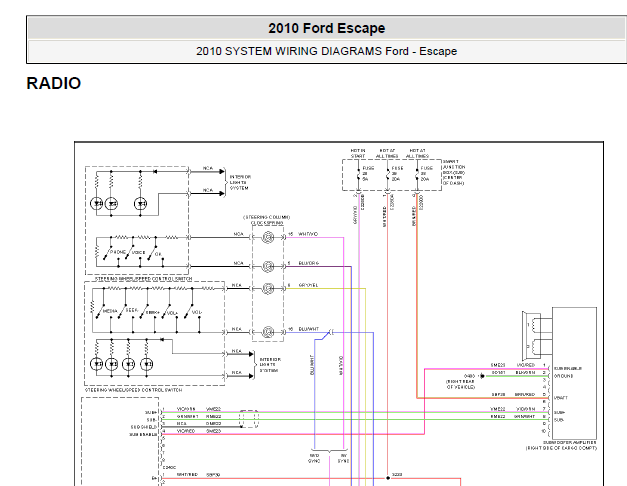Select the SUB SHIELD pin label

[x=144, y=427]
